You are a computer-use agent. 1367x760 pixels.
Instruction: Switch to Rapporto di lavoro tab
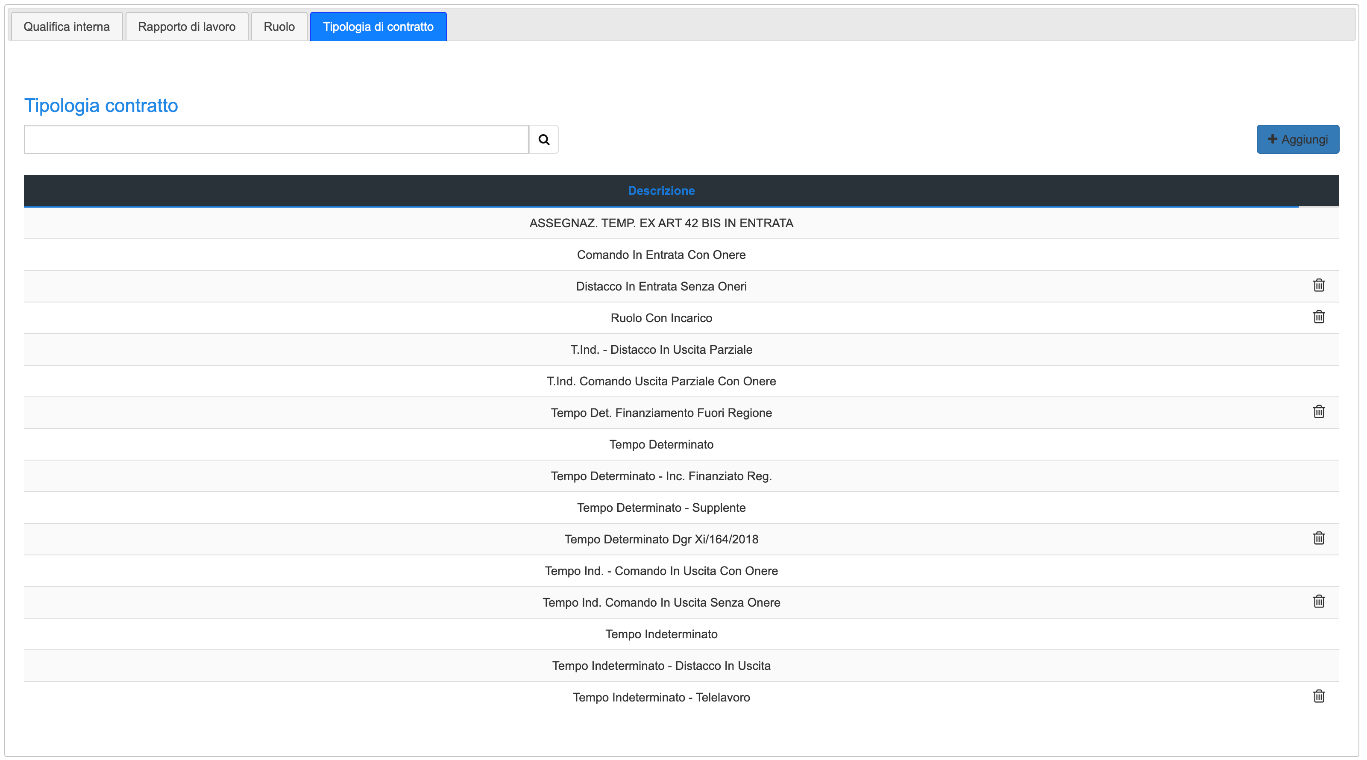pyautogui.click(x=187, y=27)
